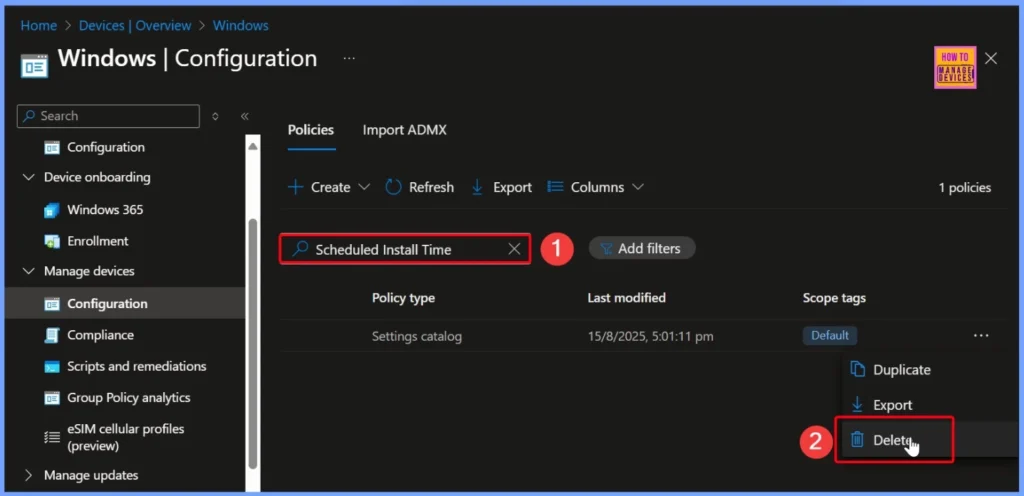The image size is (1024, 496).
Task: Choose Export from the context menu
Action: point(893,405)
